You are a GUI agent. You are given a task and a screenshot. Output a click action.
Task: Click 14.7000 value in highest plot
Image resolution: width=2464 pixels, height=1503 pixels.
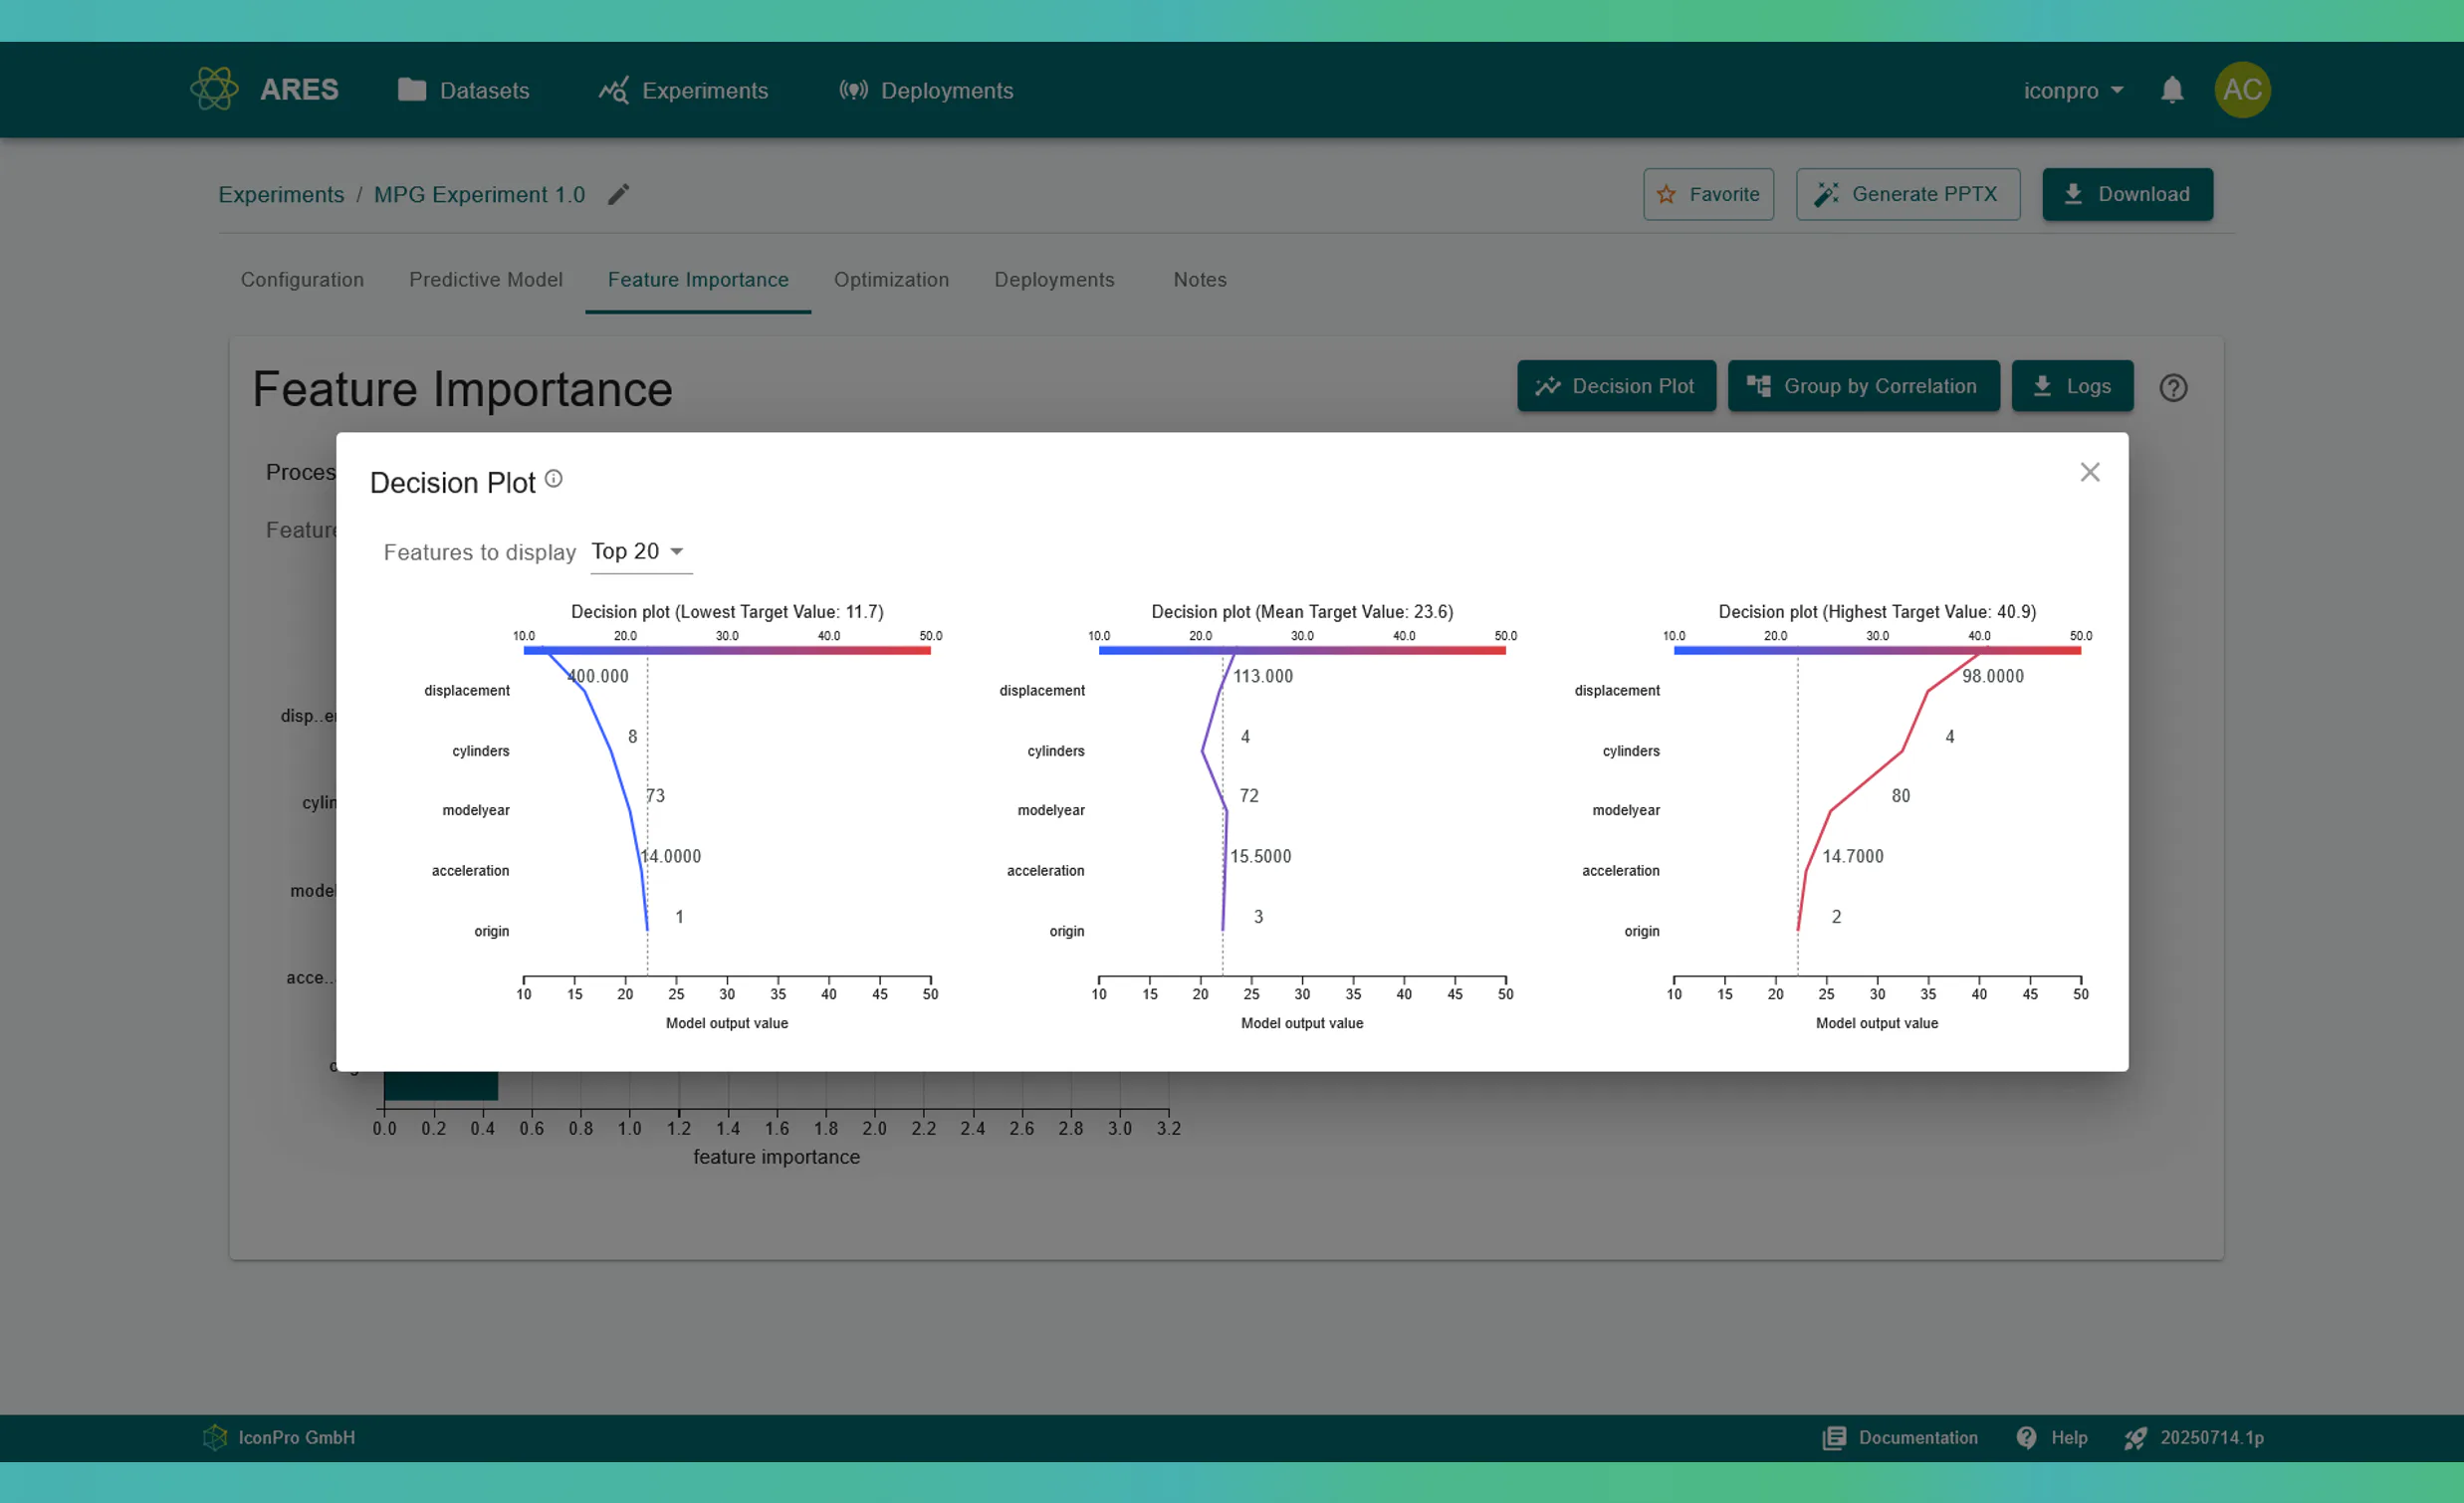[1852, 857]
